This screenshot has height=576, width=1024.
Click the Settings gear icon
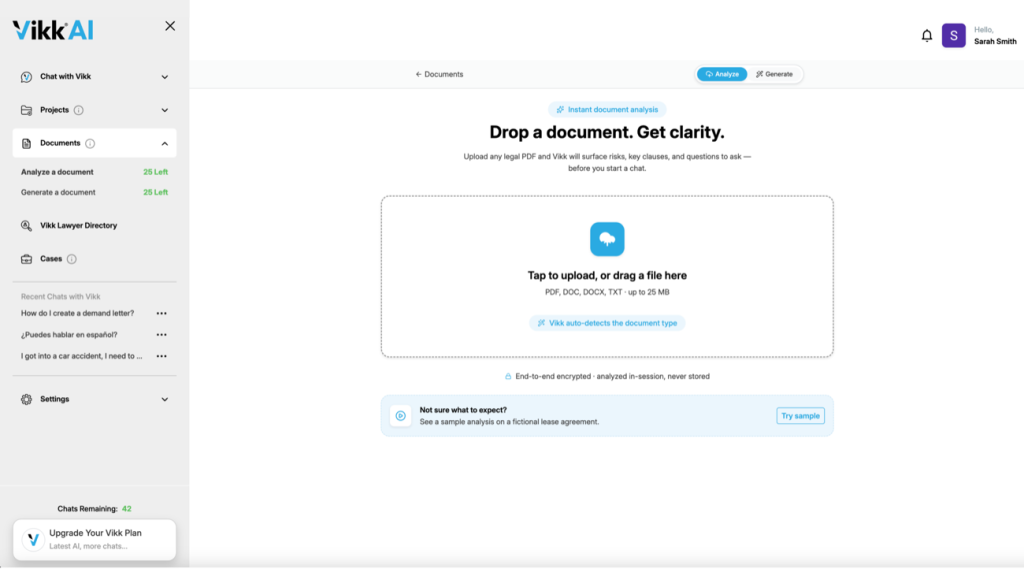(x=26, y=400)
